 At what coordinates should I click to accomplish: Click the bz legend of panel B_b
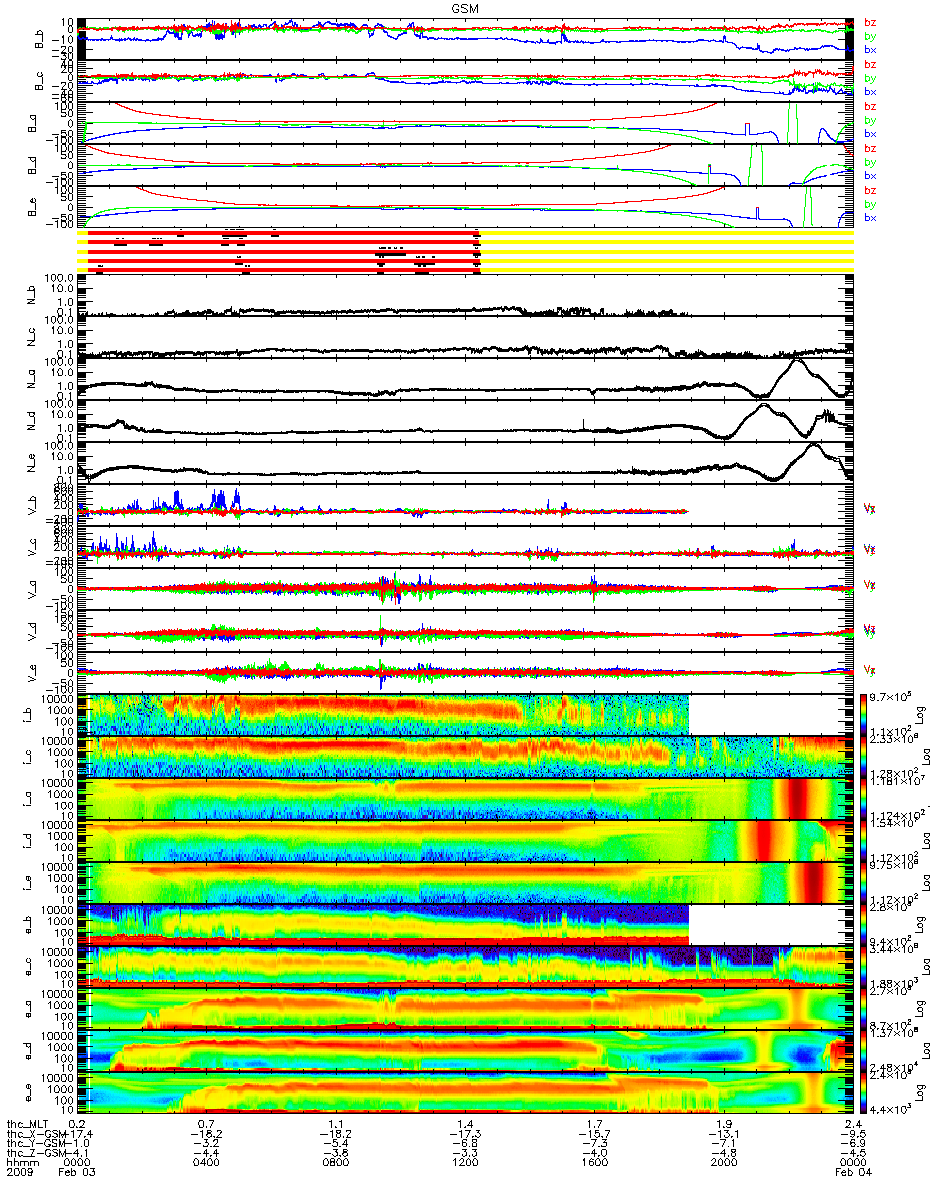click(x=870, y=22)
